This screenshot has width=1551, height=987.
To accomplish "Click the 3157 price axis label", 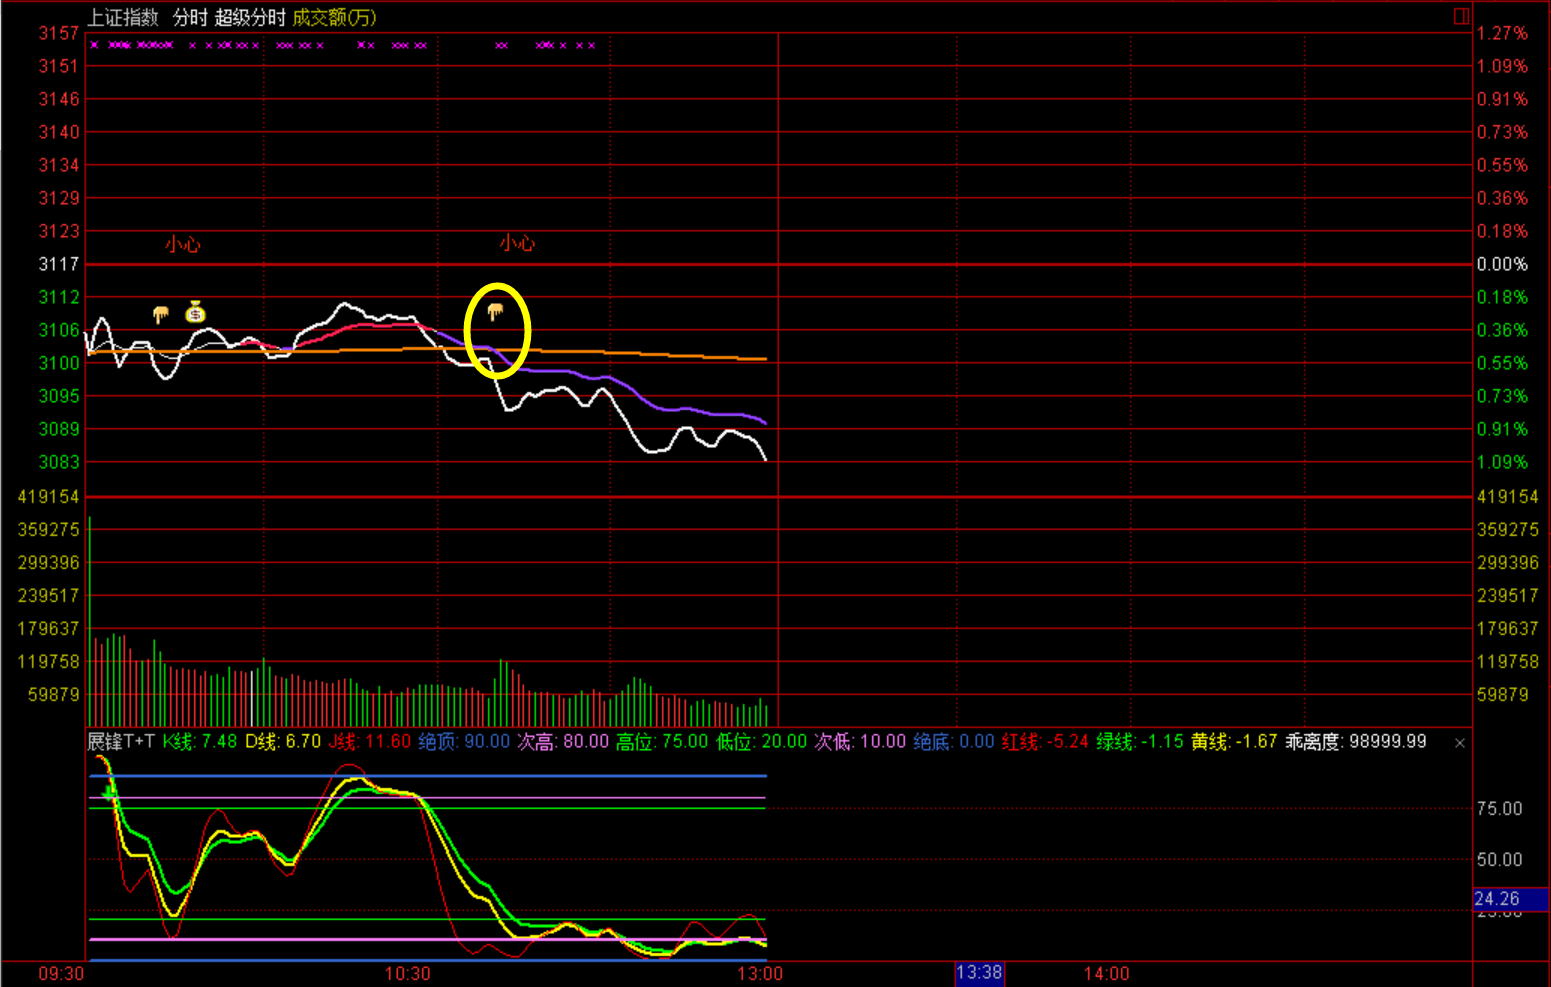I will click(x=59, y=33).
